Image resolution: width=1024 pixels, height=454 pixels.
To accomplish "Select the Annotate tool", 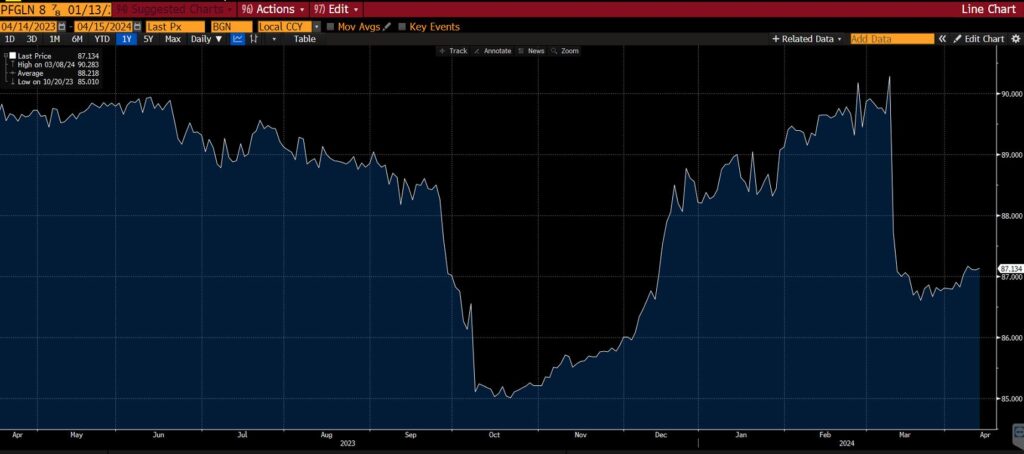I will (492, 50).
